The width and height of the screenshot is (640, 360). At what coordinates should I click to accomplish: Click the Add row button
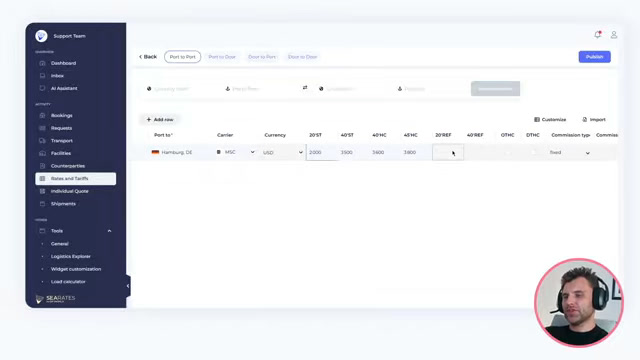point(160,120)
